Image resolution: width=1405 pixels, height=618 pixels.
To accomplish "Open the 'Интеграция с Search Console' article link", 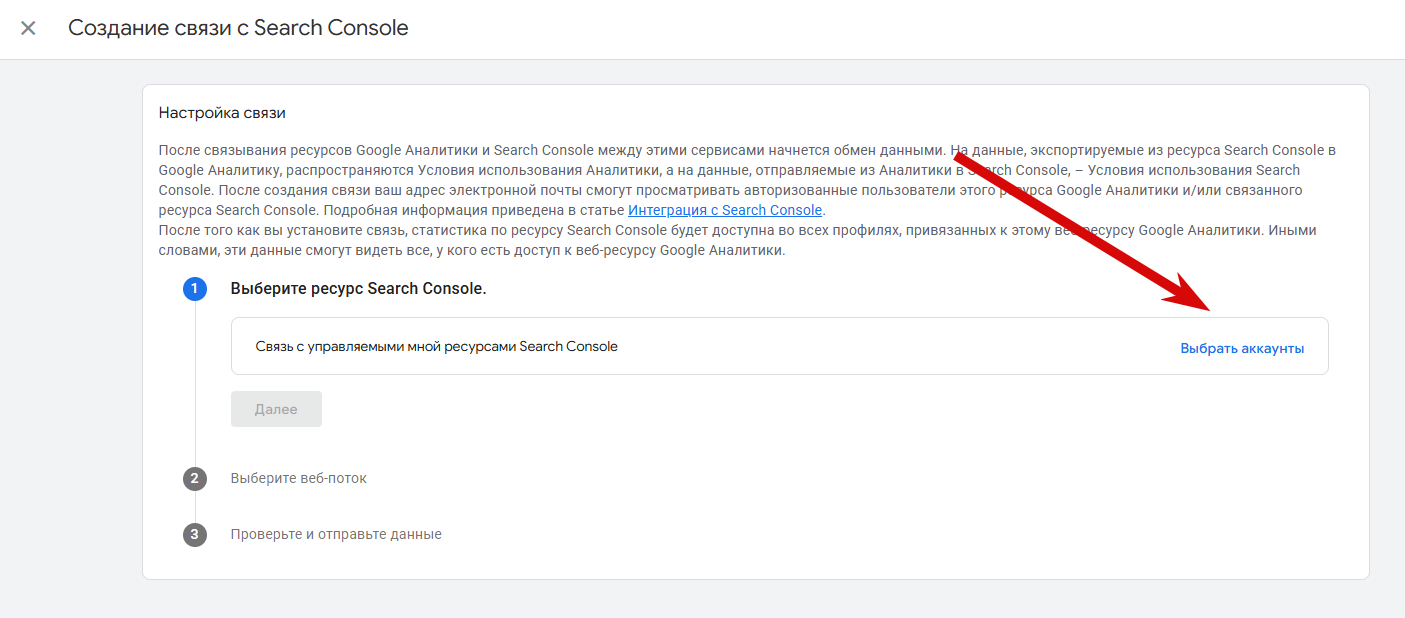I will click(x=725, y=210).
